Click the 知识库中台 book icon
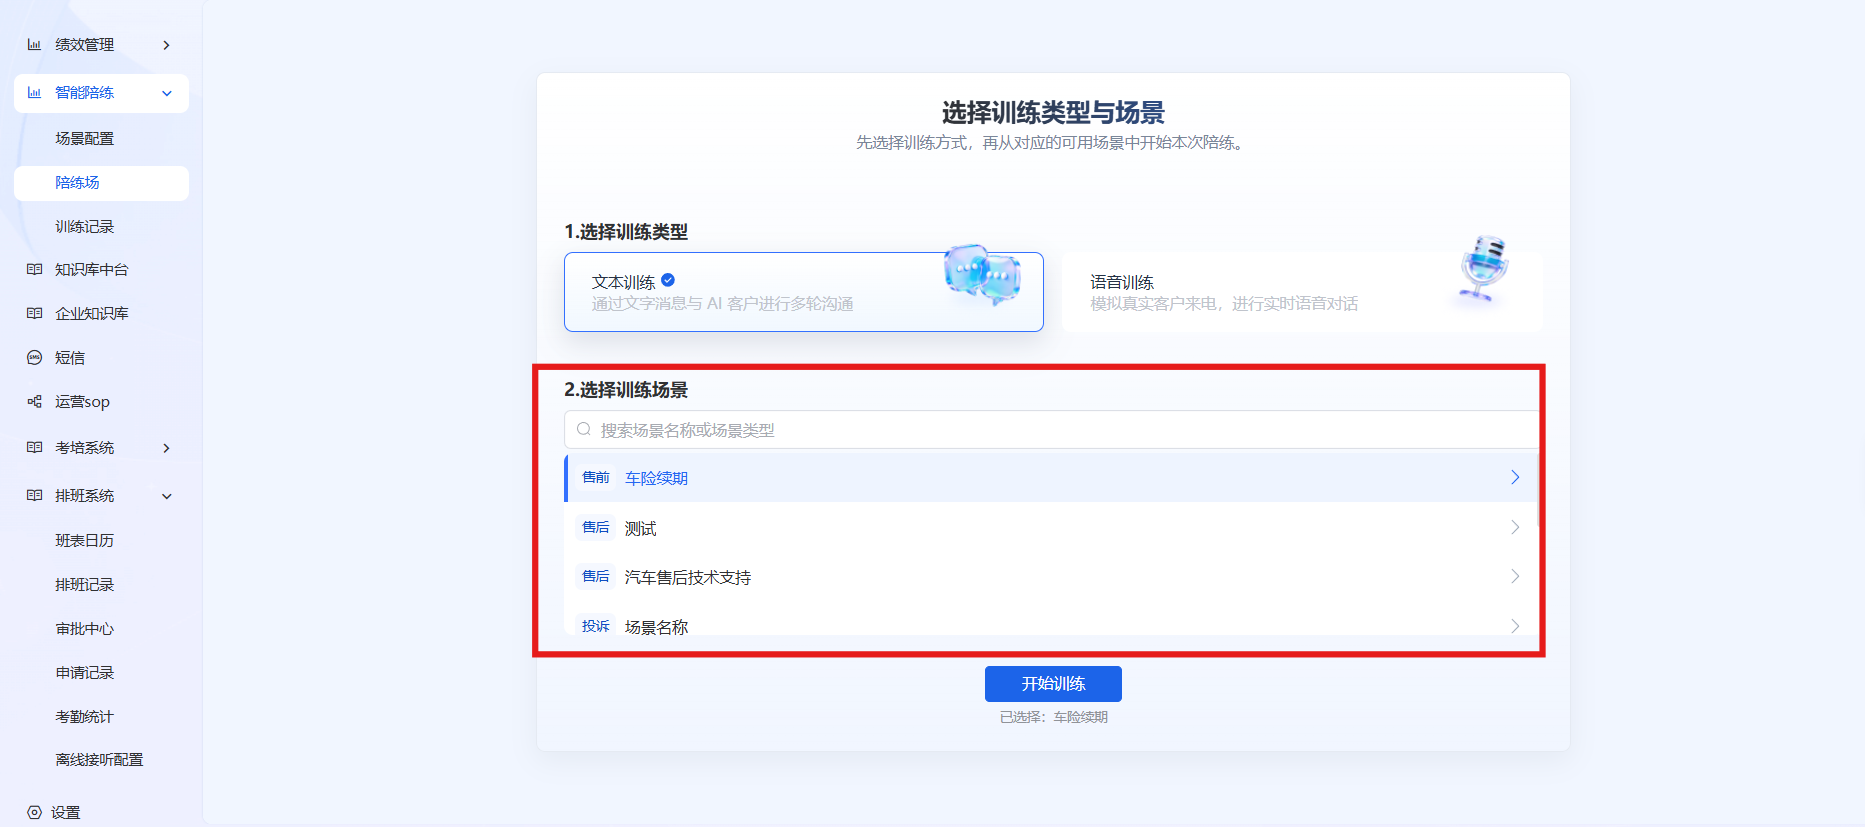1865x827 pixels. tap(34, 270)
